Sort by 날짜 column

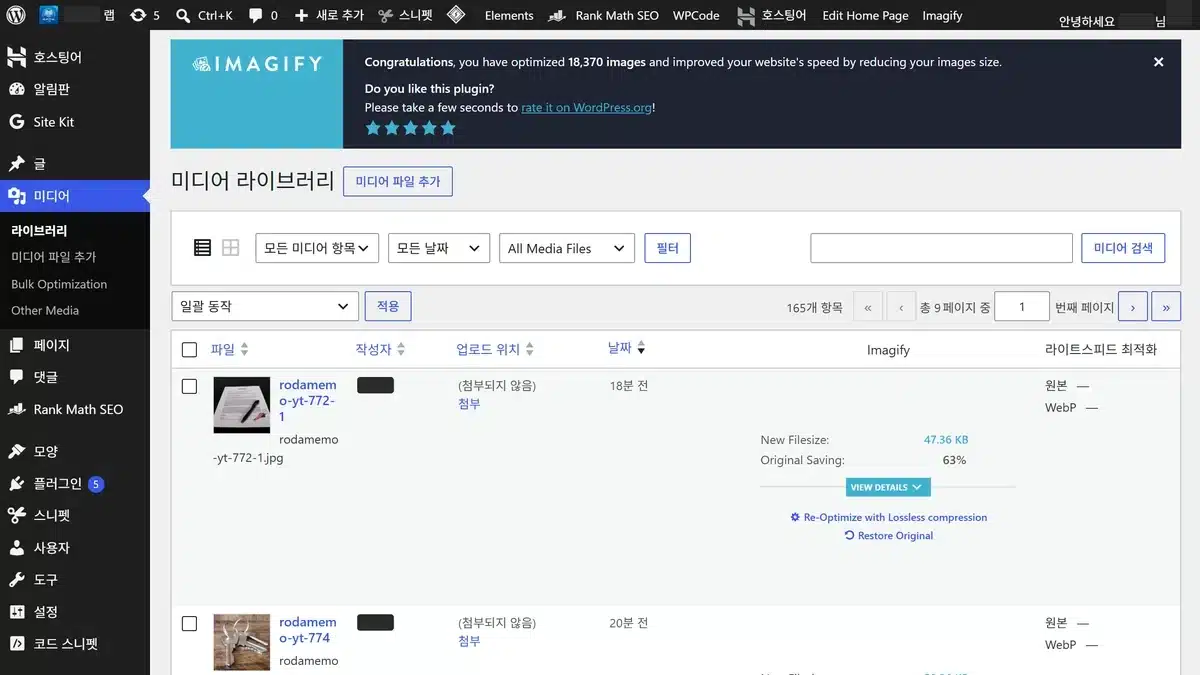coord(627,348)
